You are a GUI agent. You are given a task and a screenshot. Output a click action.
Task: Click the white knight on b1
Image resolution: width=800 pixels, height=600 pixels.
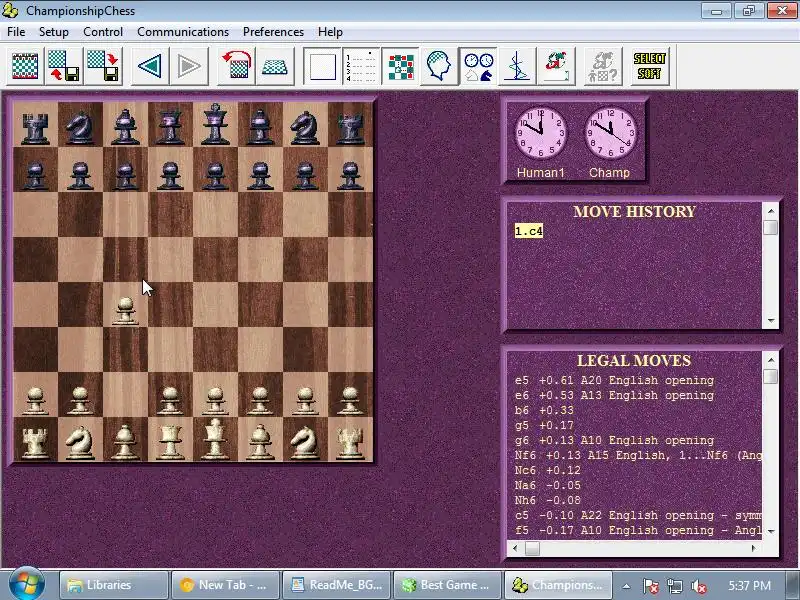click(80, 442)
